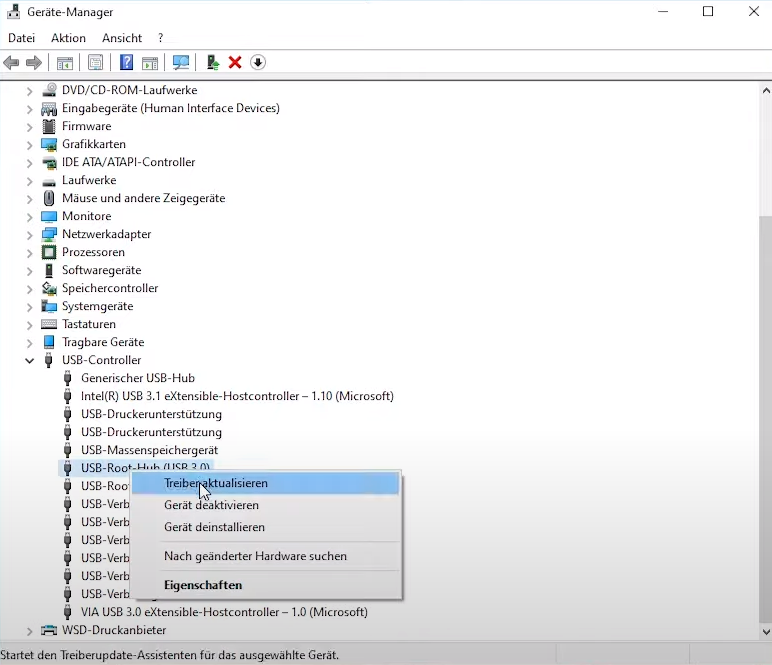Click the scrollbar up arrow
This screenshot has width=772, height=665.
pos(766,91)
